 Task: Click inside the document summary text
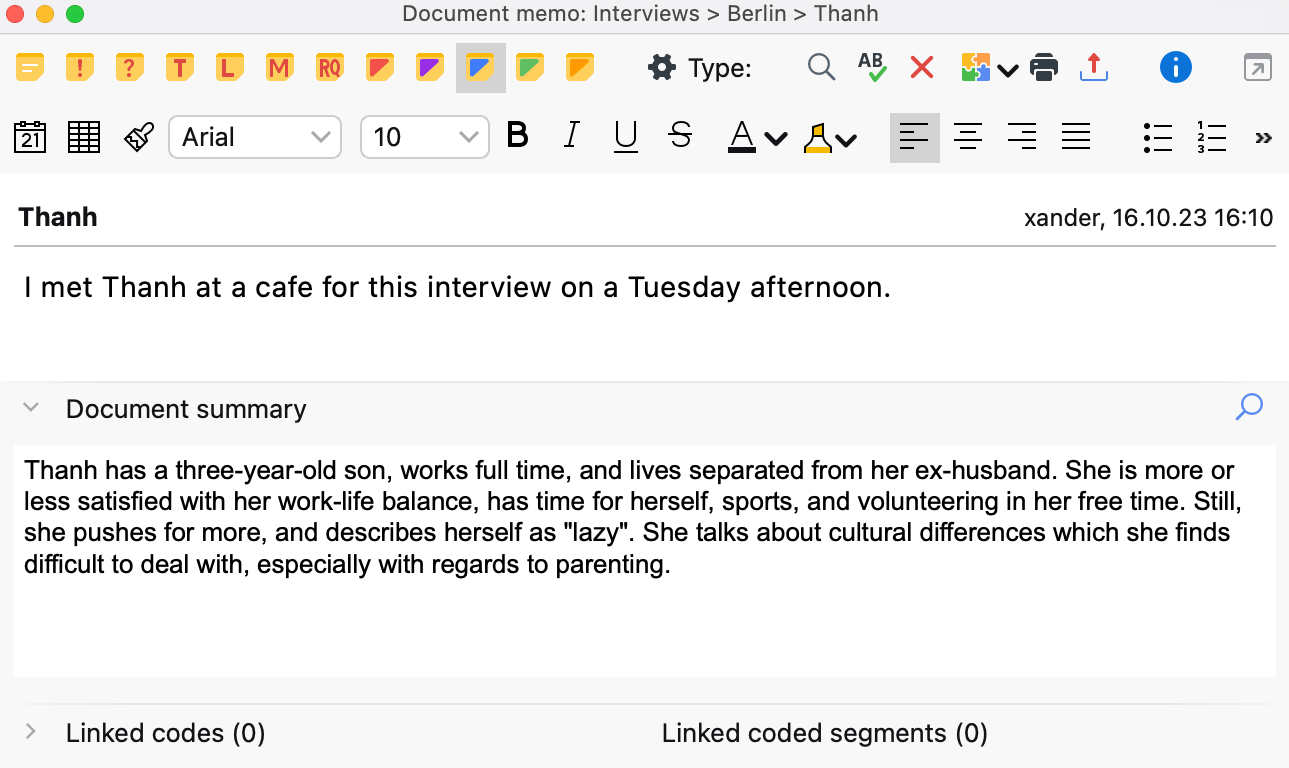pyautogui.click(x=645, y=560)
